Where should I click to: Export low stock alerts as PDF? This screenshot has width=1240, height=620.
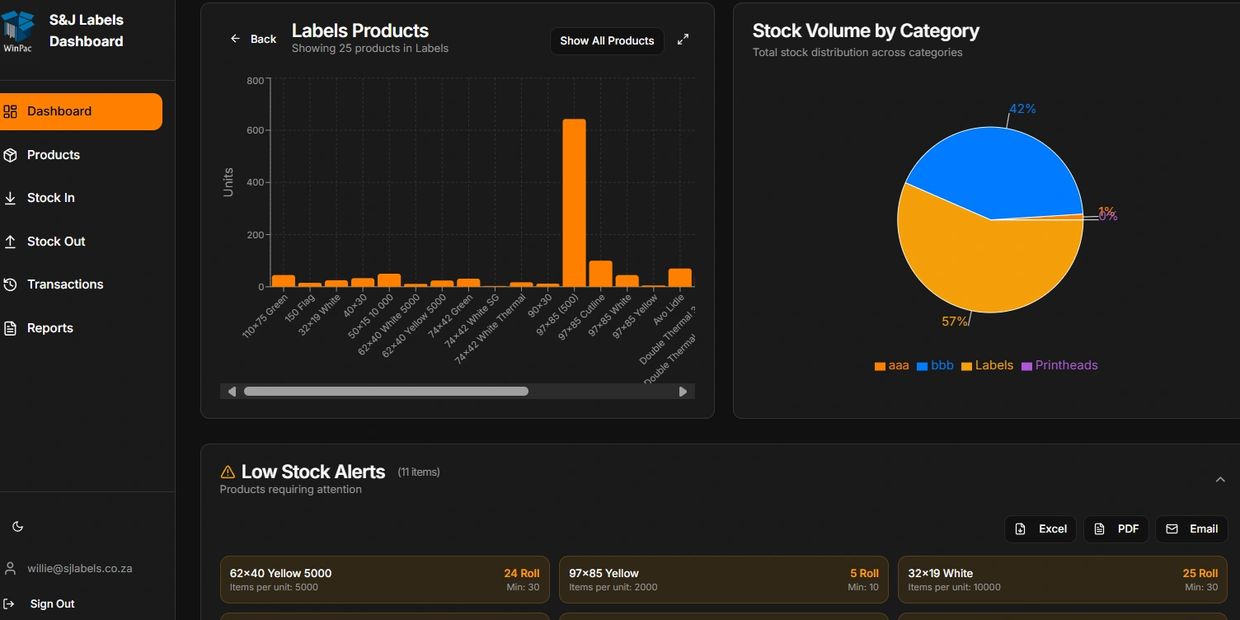click(x=1117, y=529)
